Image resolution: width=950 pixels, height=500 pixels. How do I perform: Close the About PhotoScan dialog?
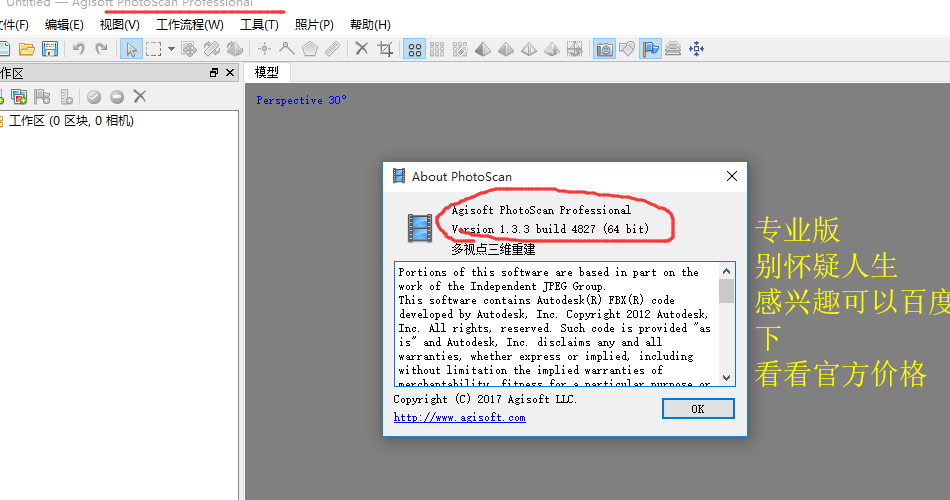(732, 176)
